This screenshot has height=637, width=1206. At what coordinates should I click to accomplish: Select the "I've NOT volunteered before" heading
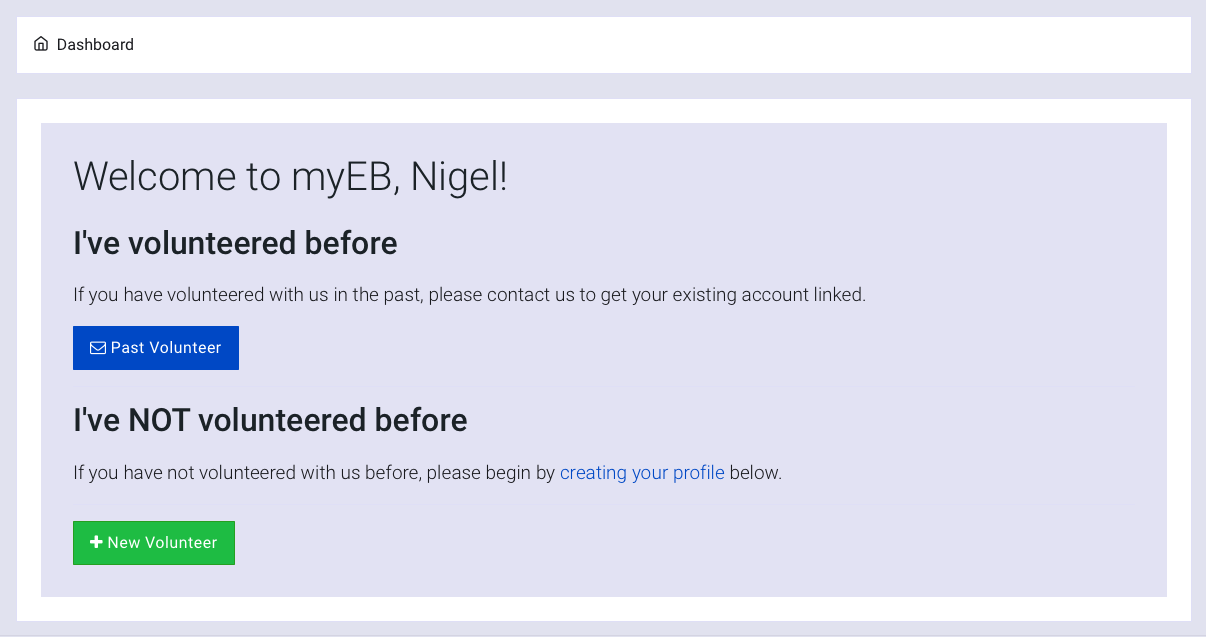(x=270, y=420)
